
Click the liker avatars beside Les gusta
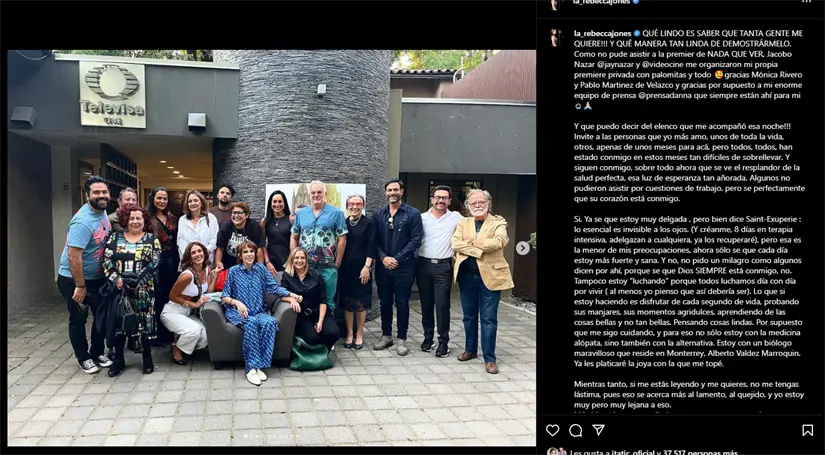coord(557,452)
